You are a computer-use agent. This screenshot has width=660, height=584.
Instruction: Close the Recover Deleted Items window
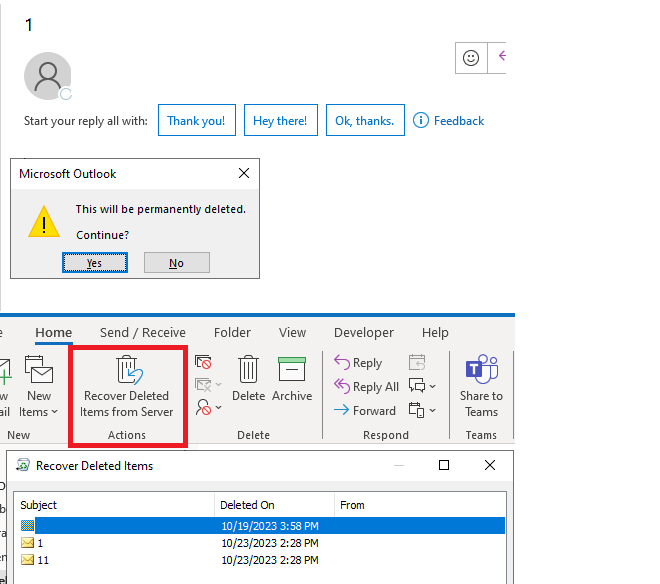click(490, 465)
